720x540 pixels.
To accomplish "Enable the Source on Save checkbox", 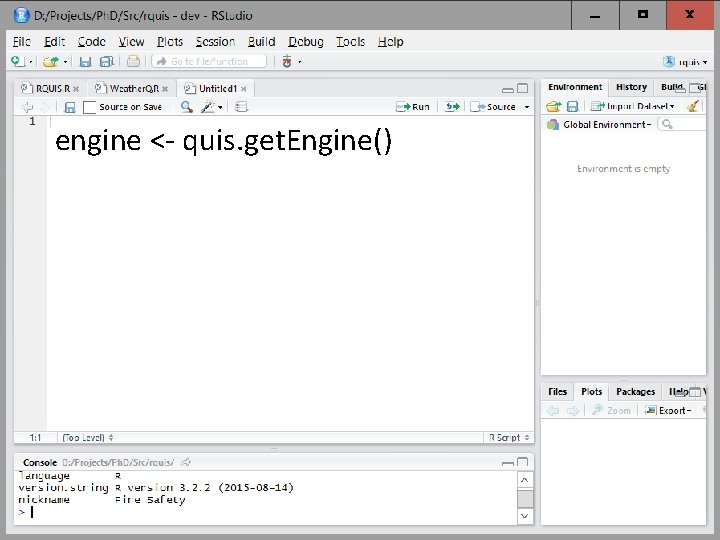I will pos(90,107).
